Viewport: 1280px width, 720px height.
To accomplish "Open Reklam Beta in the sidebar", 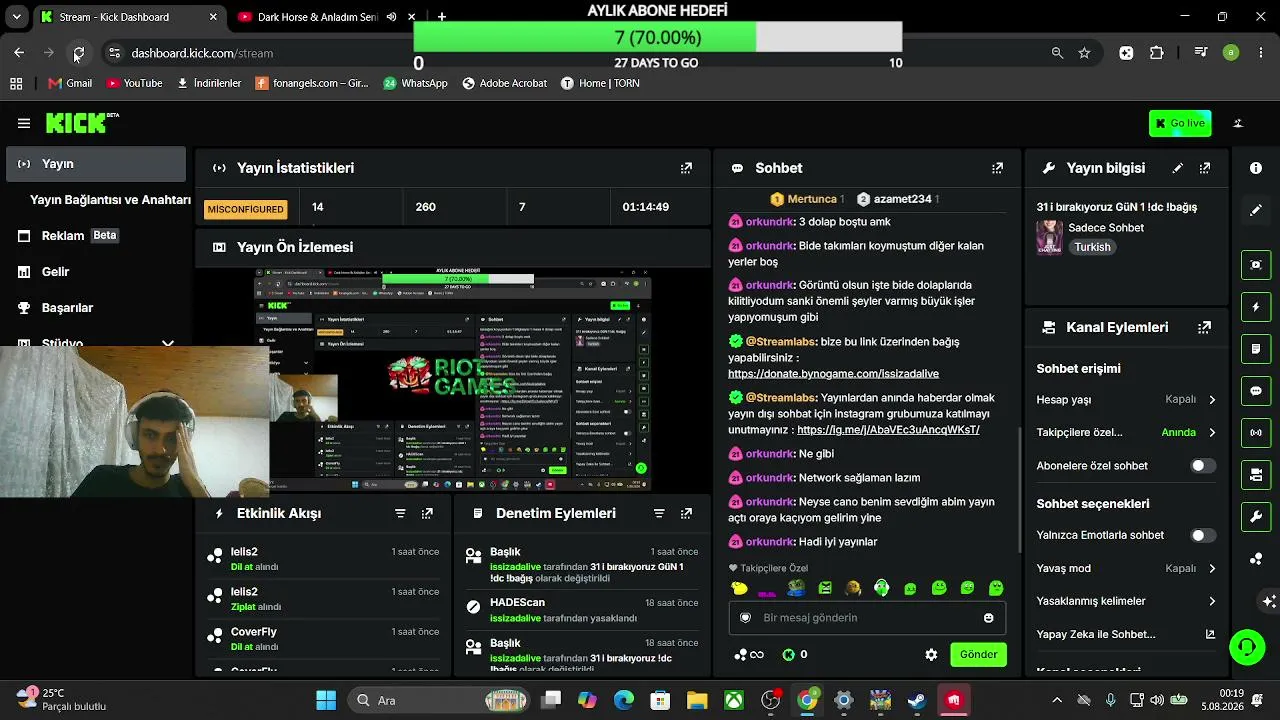I will [96, 236].
